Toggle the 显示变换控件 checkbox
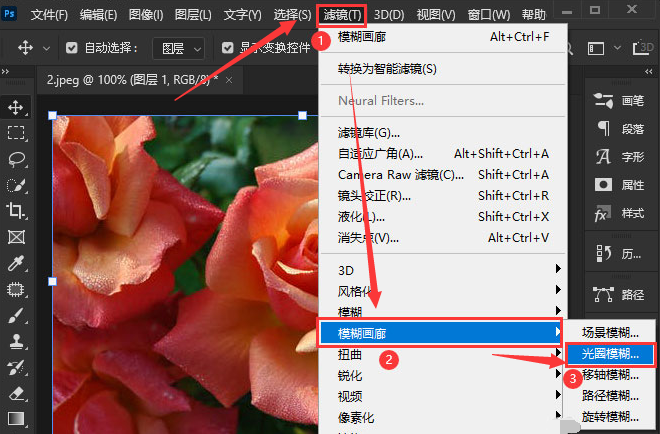 click(228, 48)
